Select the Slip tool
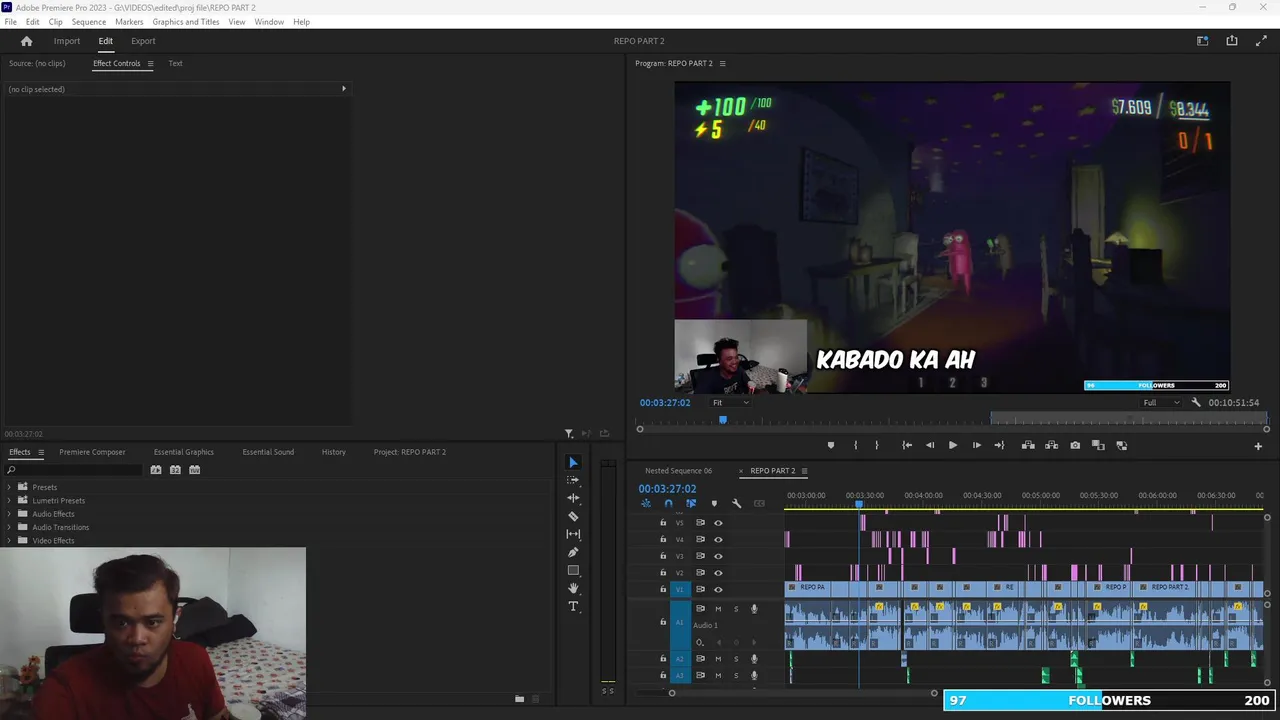The image size is (1280, 720). [x=573, y=534]
